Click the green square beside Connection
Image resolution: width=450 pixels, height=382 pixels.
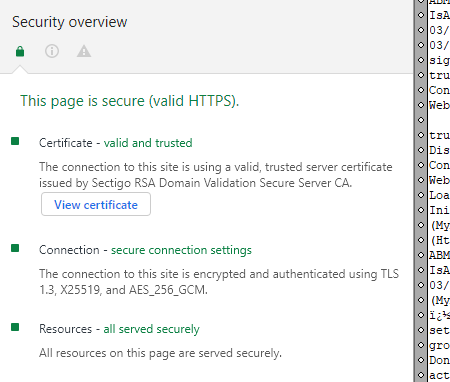coord(15,248)
